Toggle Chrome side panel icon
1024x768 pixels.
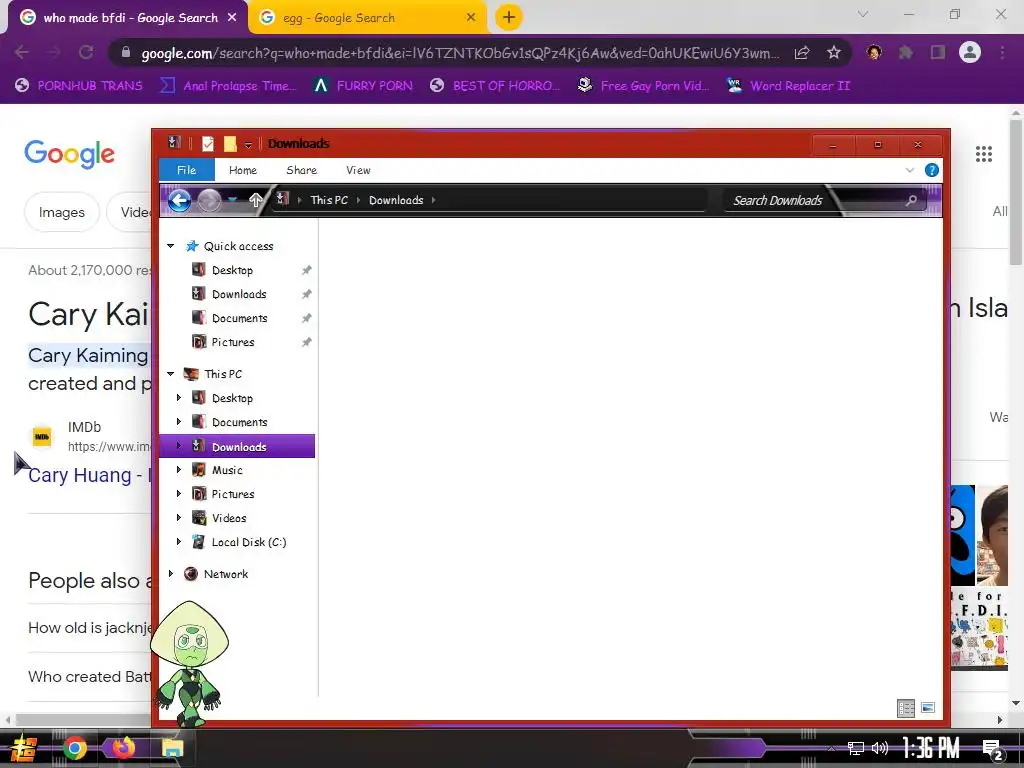938,52
